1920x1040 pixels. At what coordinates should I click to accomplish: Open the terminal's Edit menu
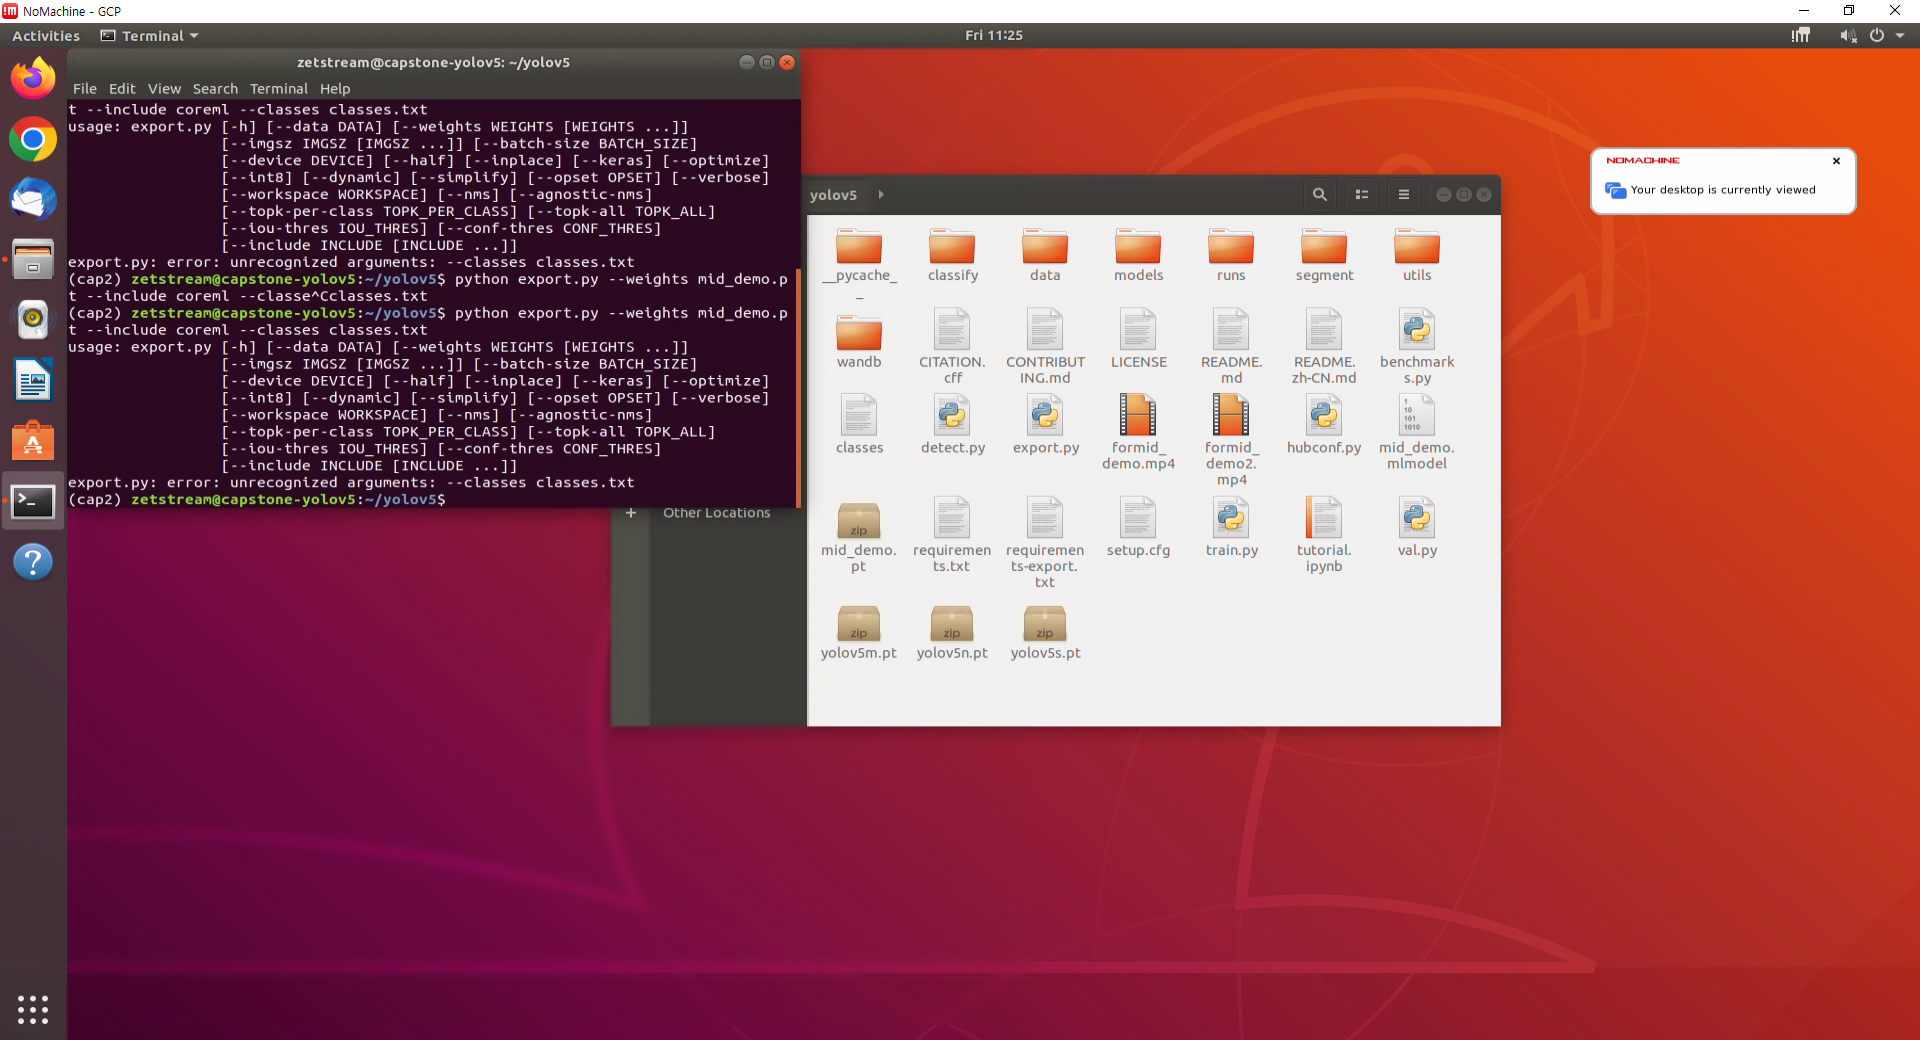click(121, 88)
